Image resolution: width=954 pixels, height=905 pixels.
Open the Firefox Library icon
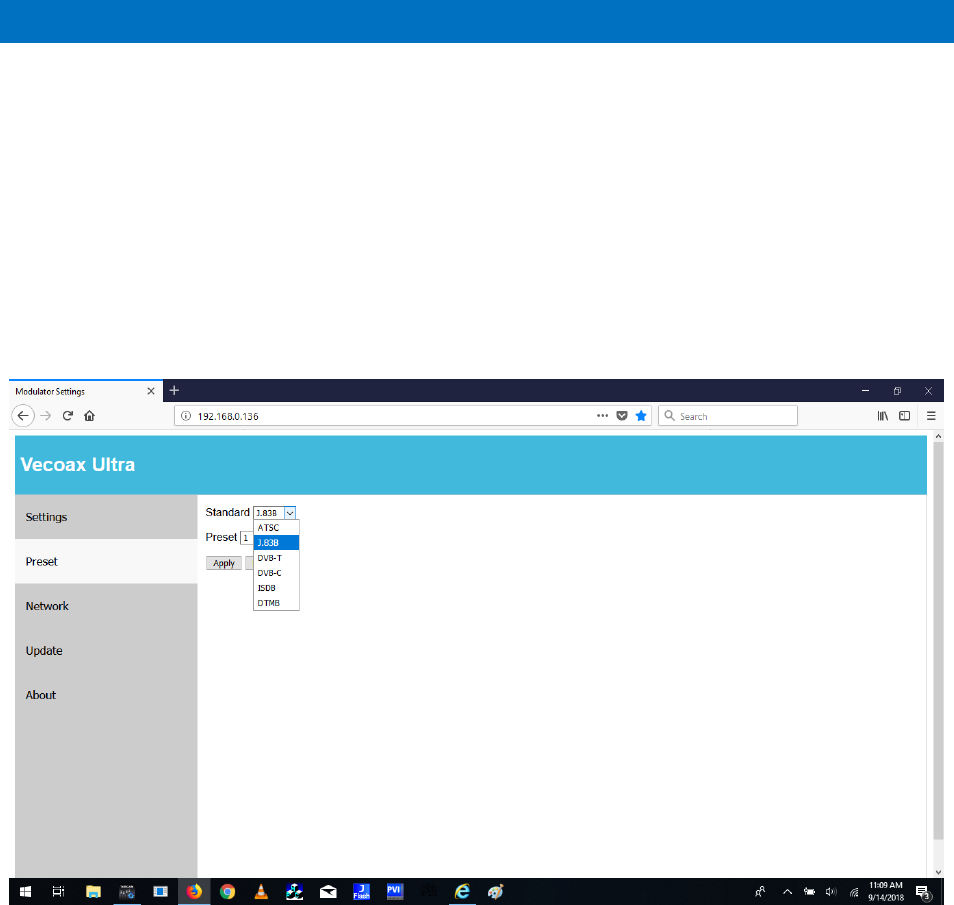pos(883,416)
